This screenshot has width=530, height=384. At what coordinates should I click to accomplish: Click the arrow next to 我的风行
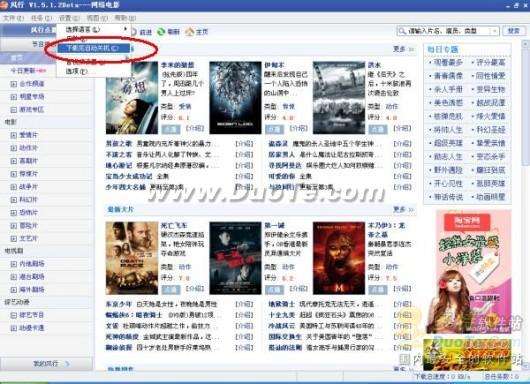(67, 364)
